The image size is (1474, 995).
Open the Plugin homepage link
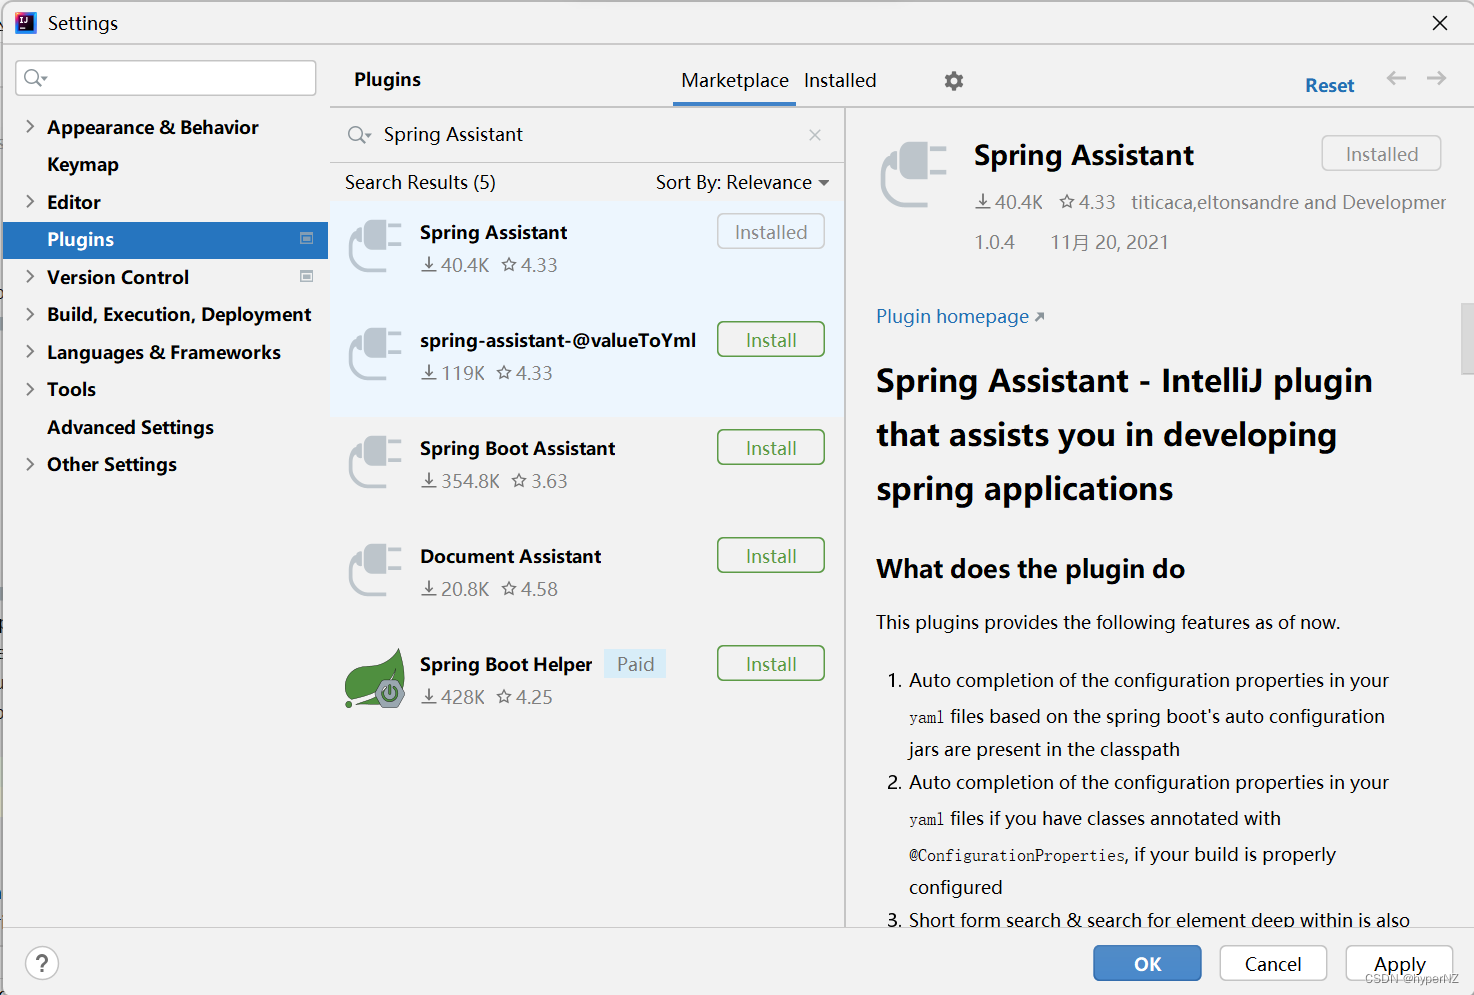click(960, 316)
